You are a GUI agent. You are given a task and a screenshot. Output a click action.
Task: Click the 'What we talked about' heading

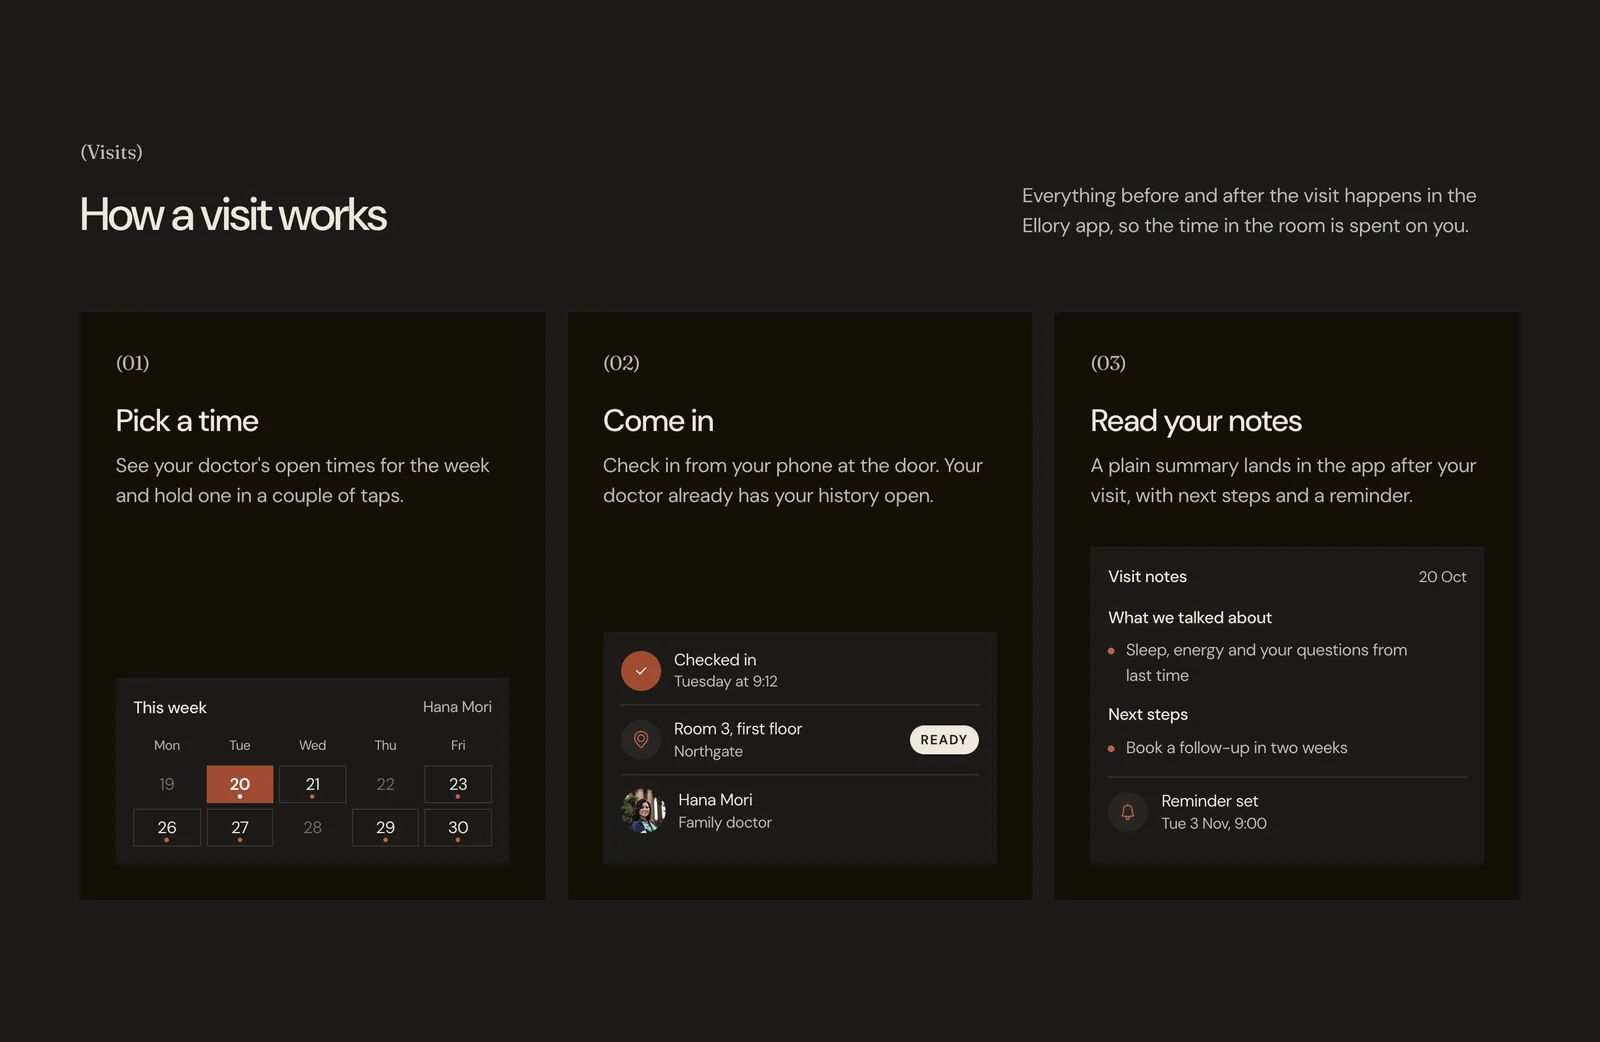click(x=1190, y=618)
